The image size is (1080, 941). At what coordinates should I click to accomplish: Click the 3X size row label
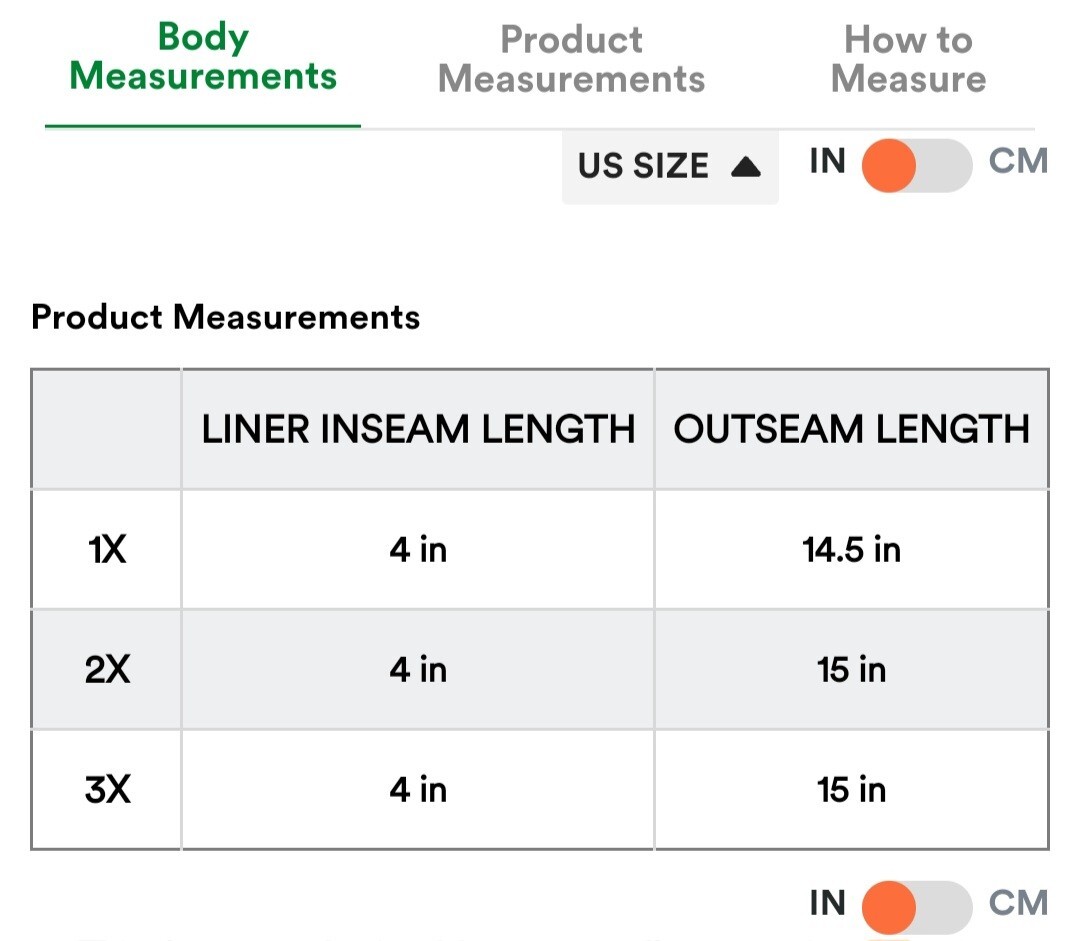click(107, 789)
